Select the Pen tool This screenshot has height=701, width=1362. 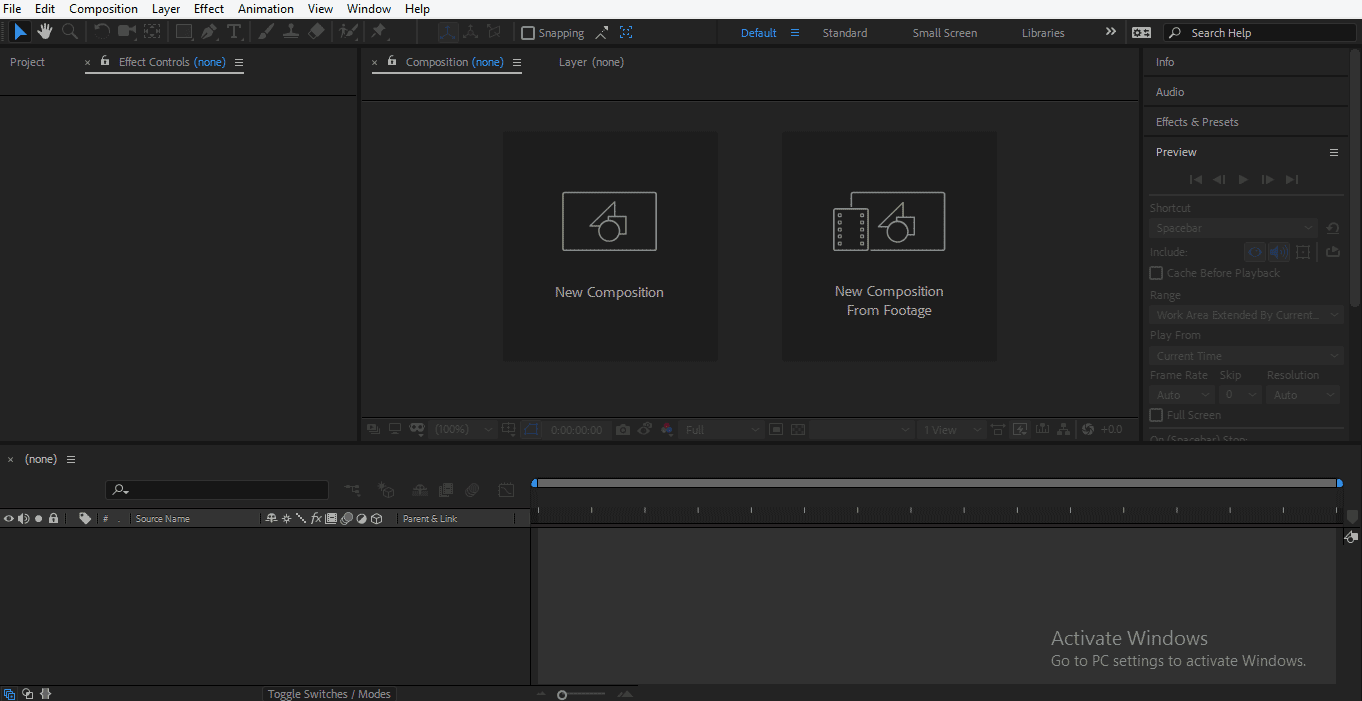point(210,32)
